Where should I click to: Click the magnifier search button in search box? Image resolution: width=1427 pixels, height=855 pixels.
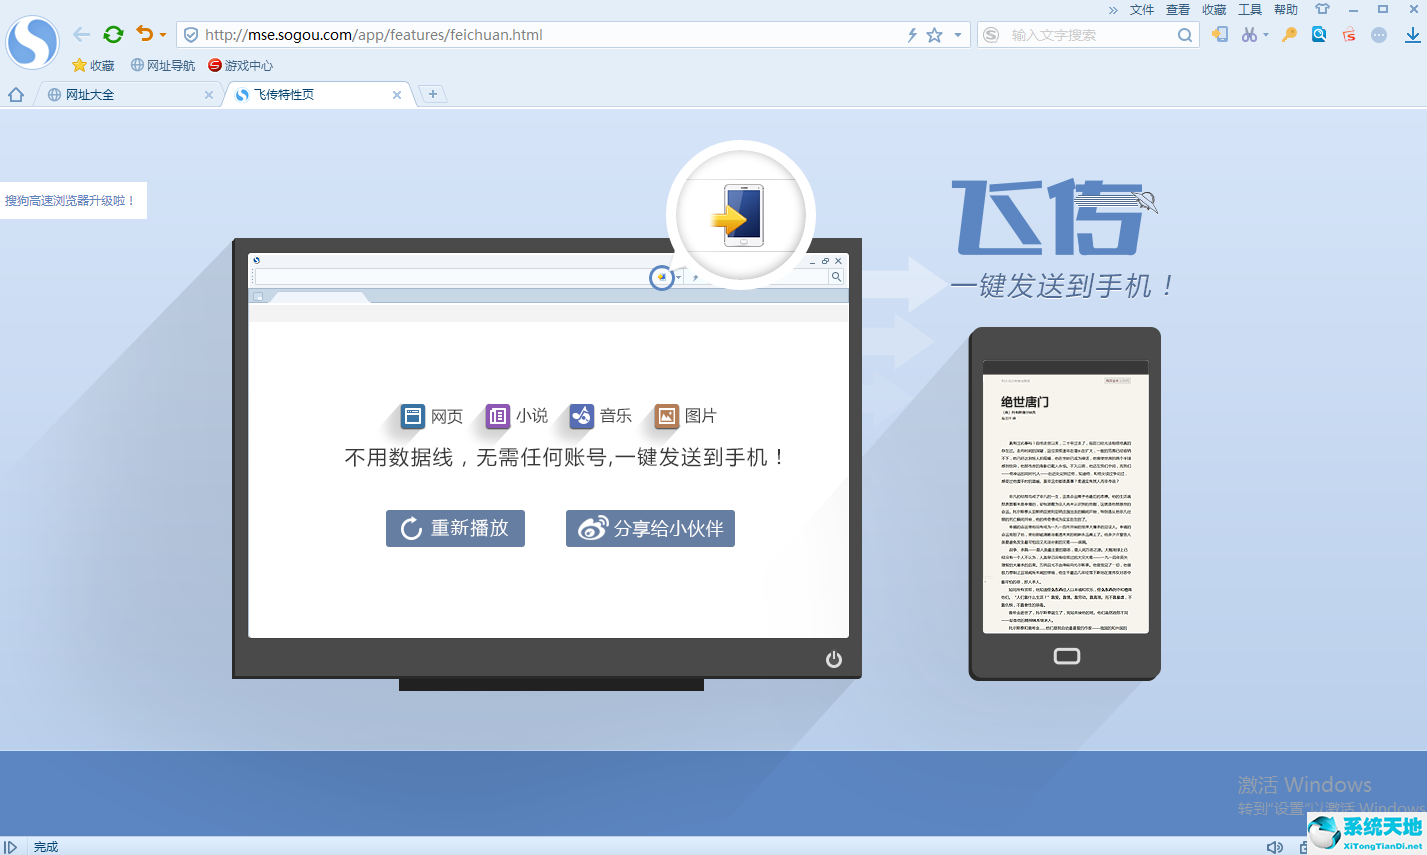pyautogui.click(x=1185, y=35)
